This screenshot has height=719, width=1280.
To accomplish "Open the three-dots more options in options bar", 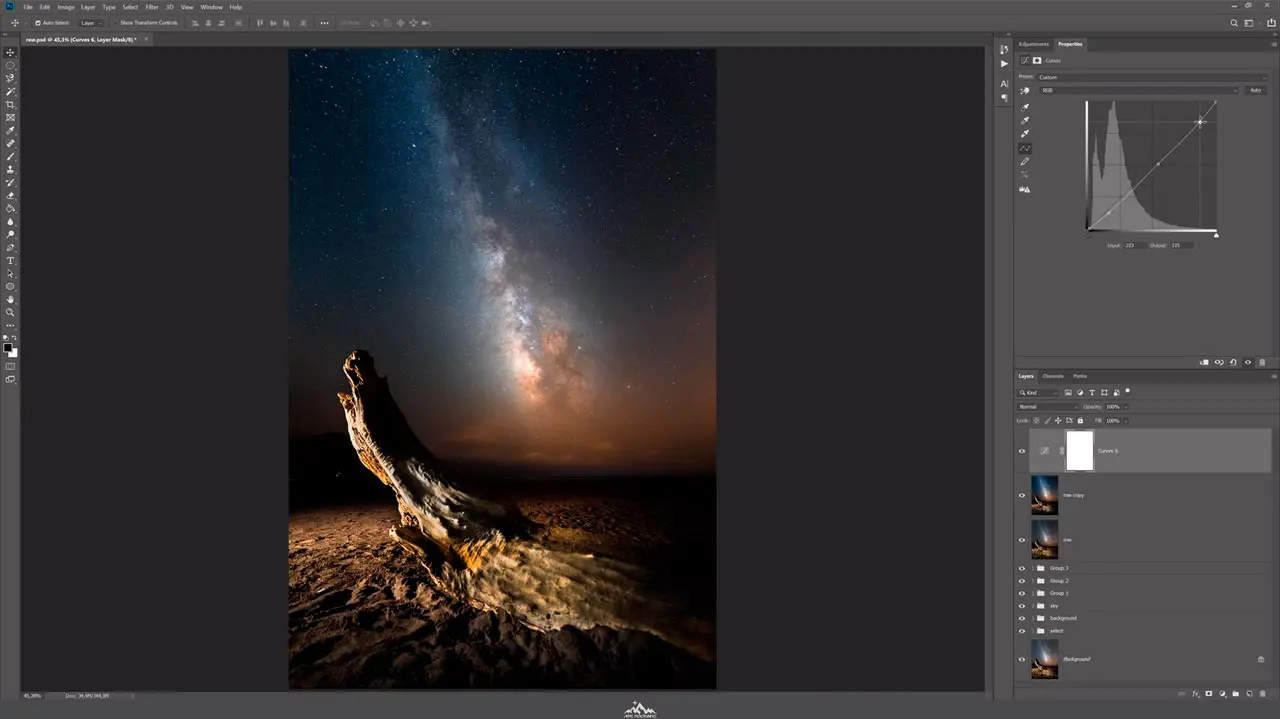I will [x=324, y=22].
